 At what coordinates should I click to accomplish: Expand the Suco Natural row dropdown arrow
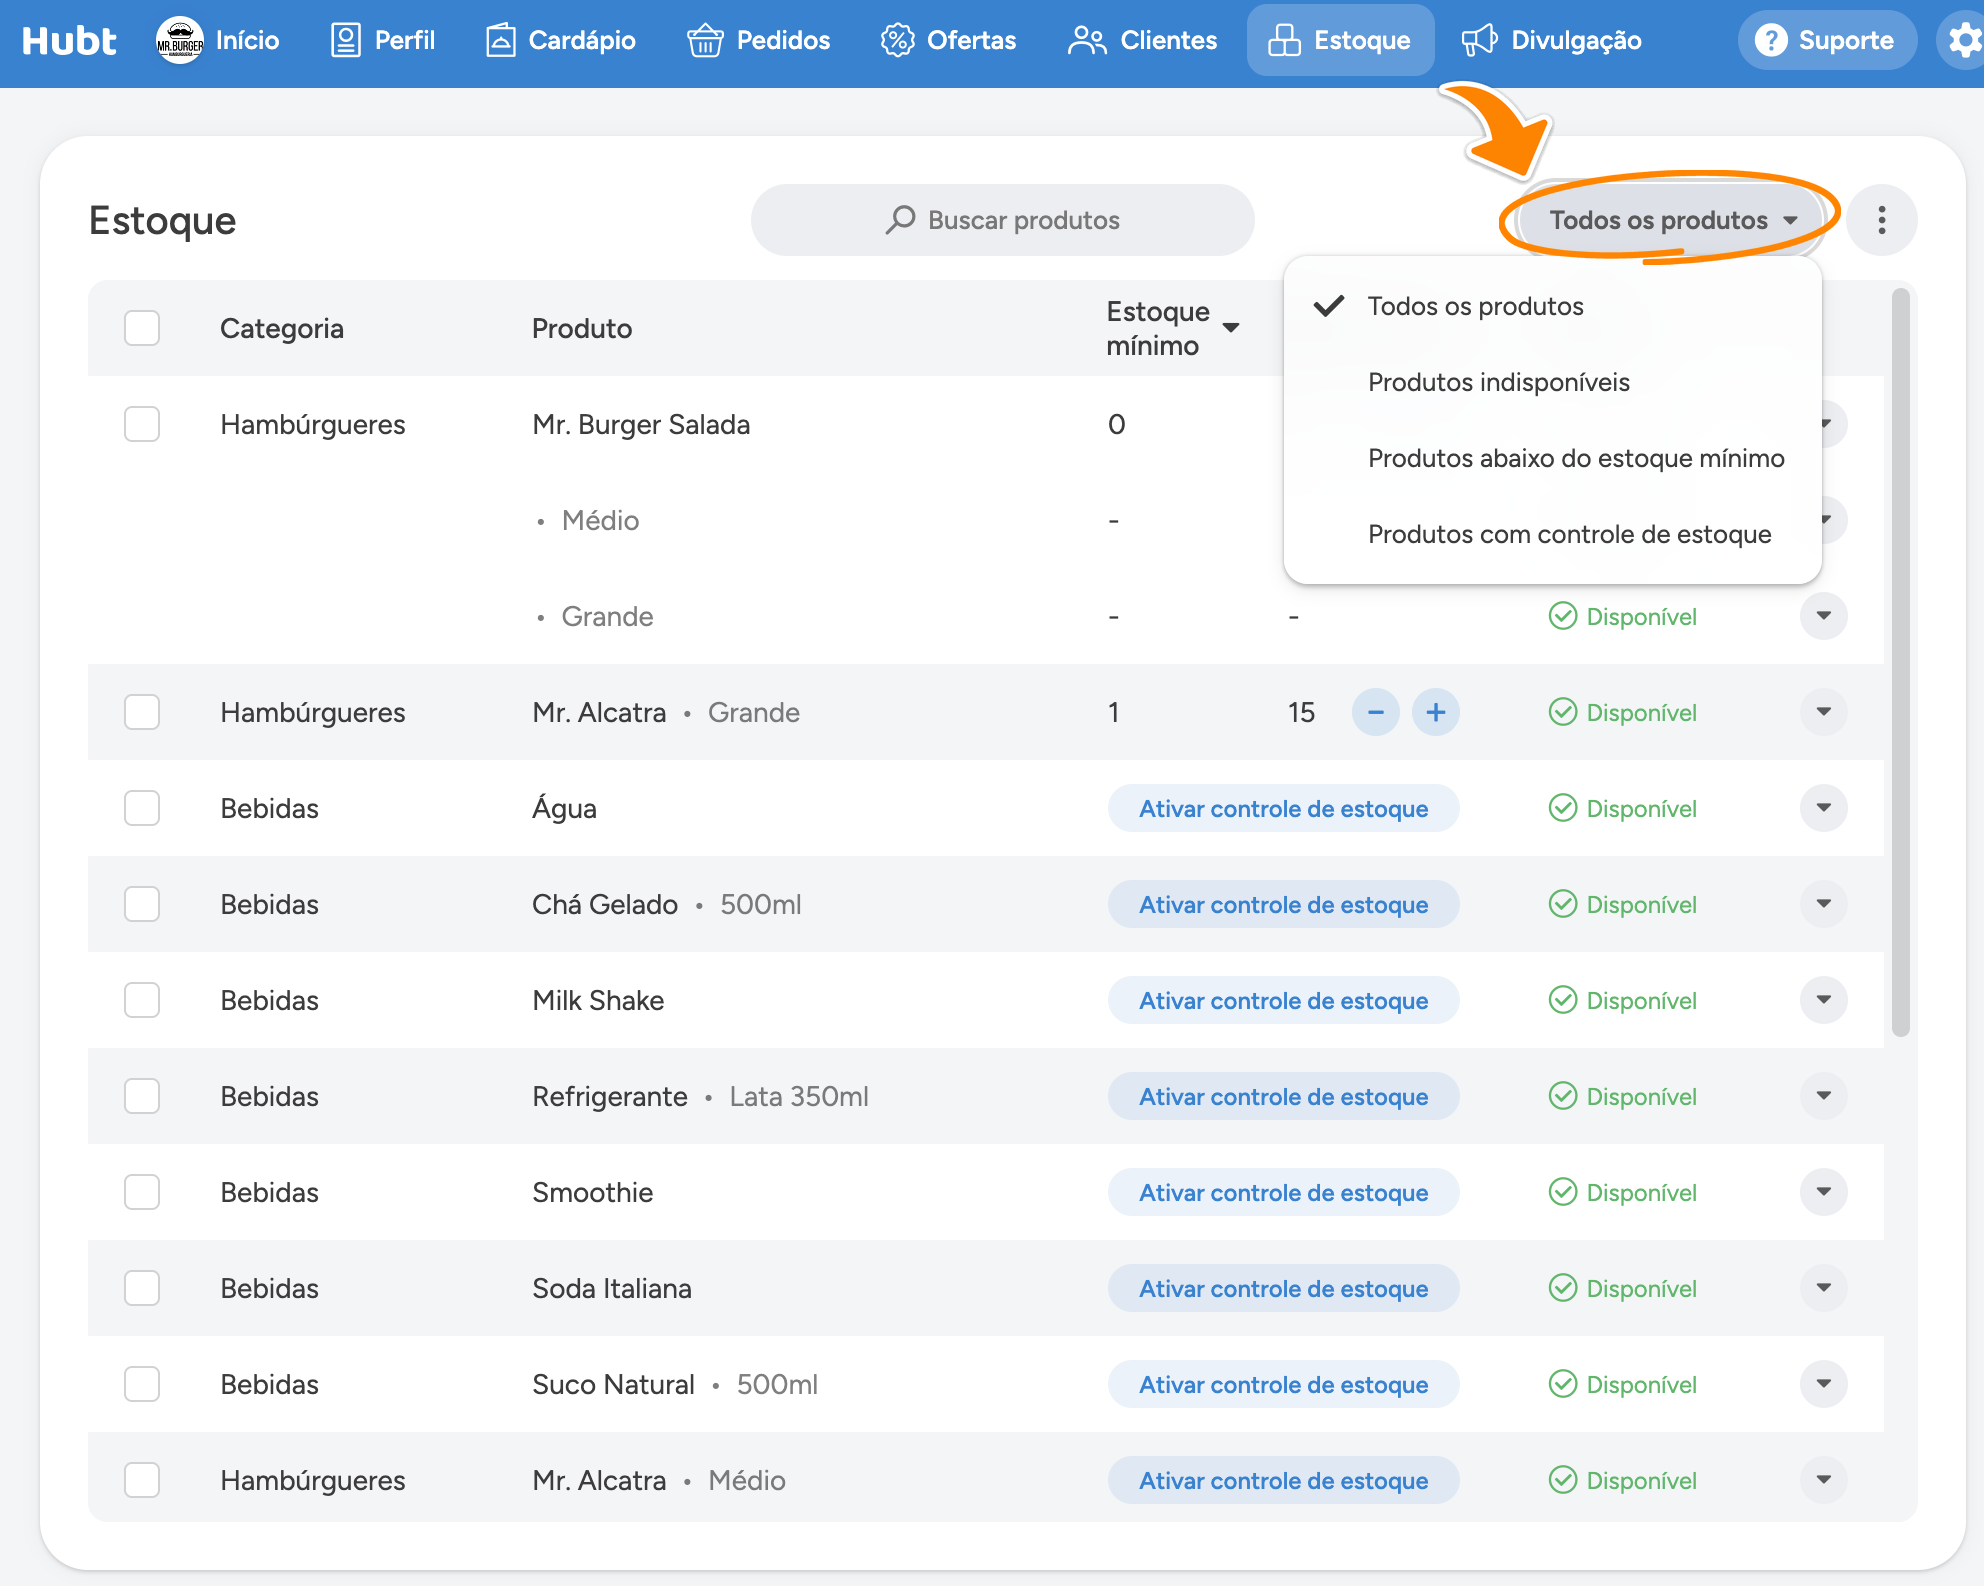(x=1824, y=1384)
